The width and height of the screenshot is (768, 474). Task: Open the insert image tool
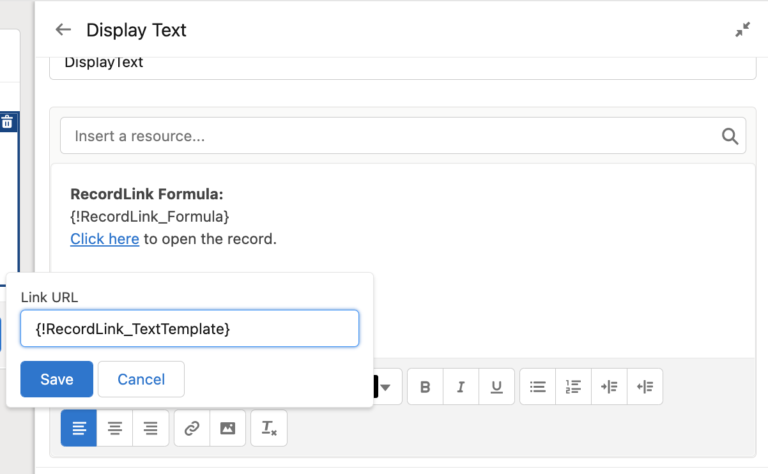[x=227, y=428]
